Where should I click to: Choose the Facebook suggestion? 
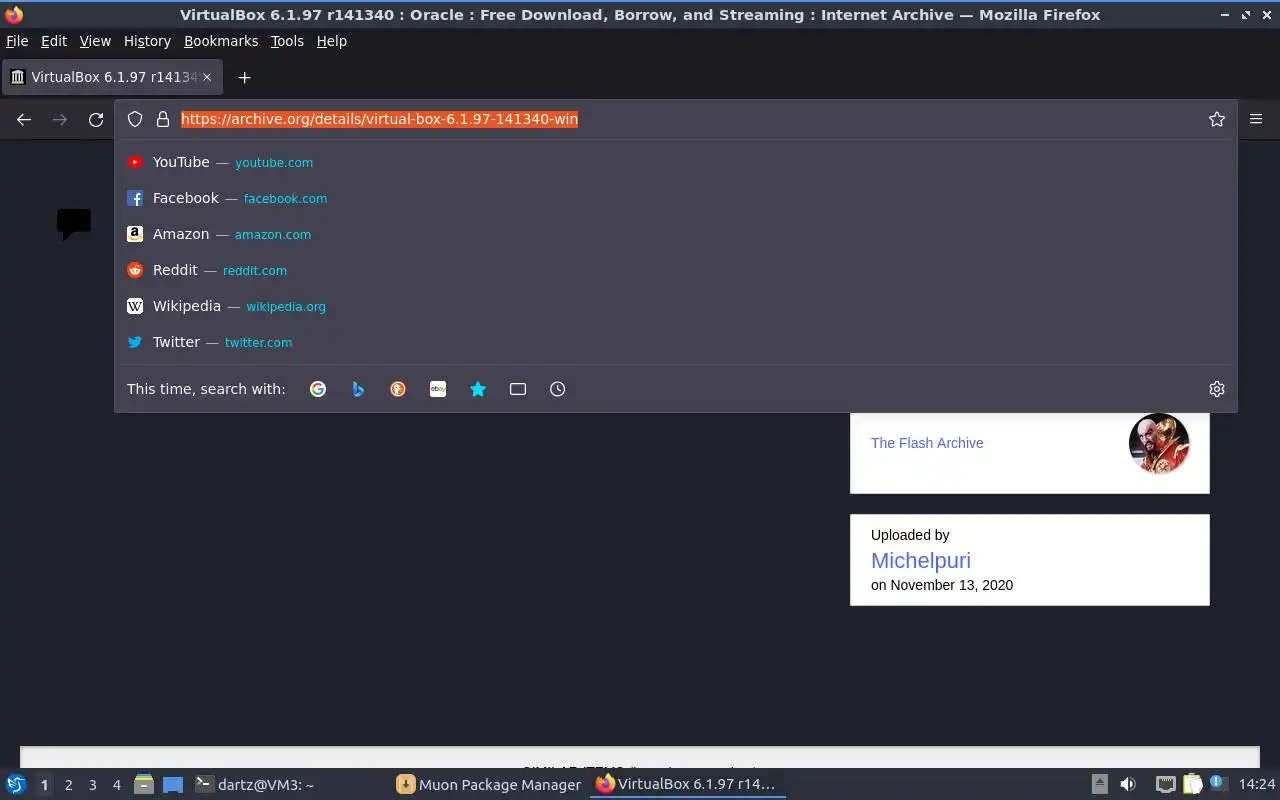click(x=676, y=198)
